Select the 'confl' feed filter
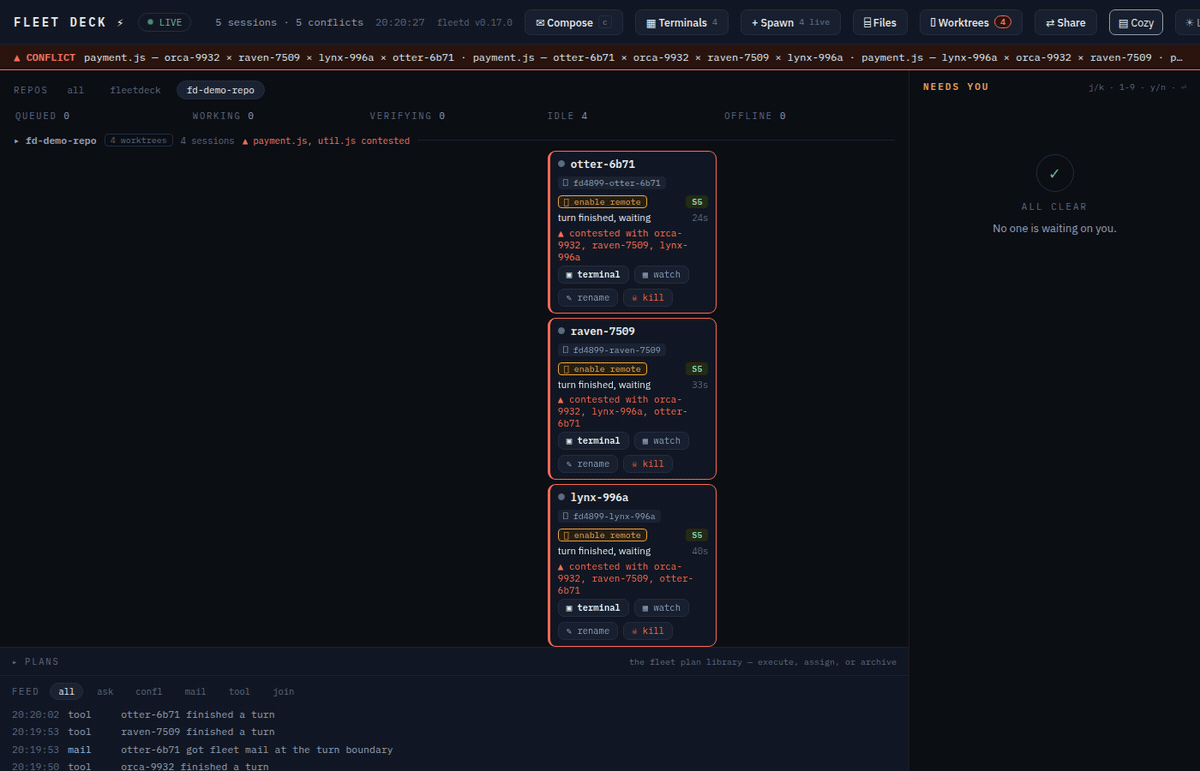Image resolution: width=1200 pixels, height=771 pixels. 149,692
